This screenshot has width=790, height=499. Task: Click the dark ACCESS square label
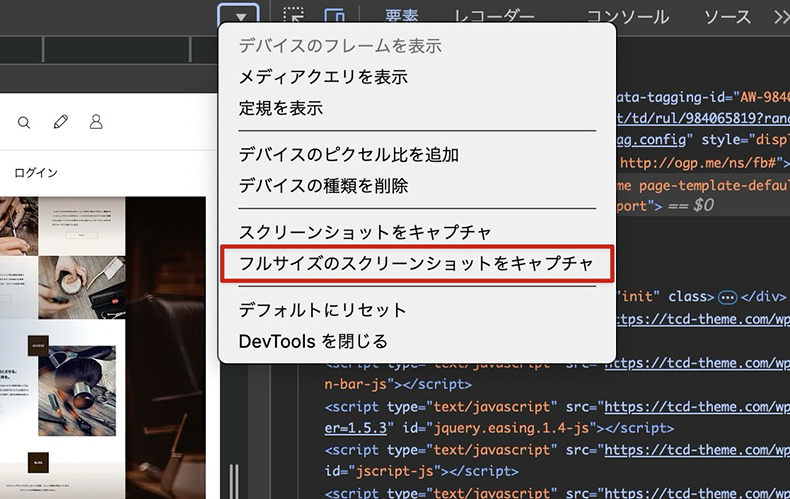[38, 346]
